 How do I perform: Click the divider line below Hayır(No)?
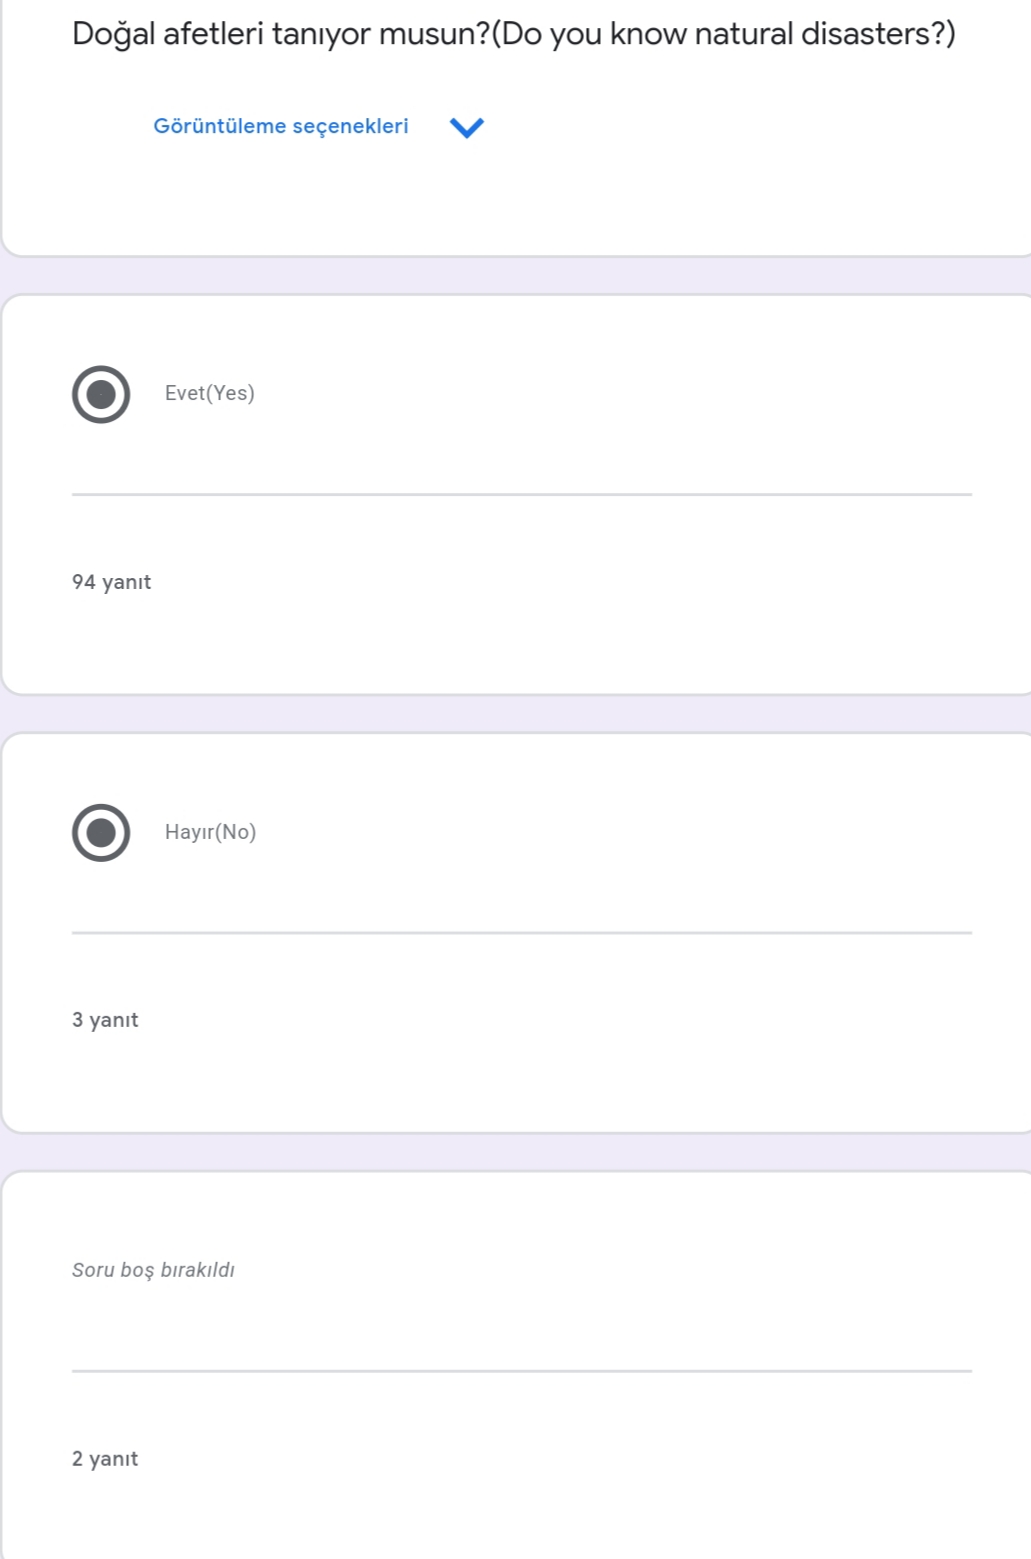tap(521, 932)
